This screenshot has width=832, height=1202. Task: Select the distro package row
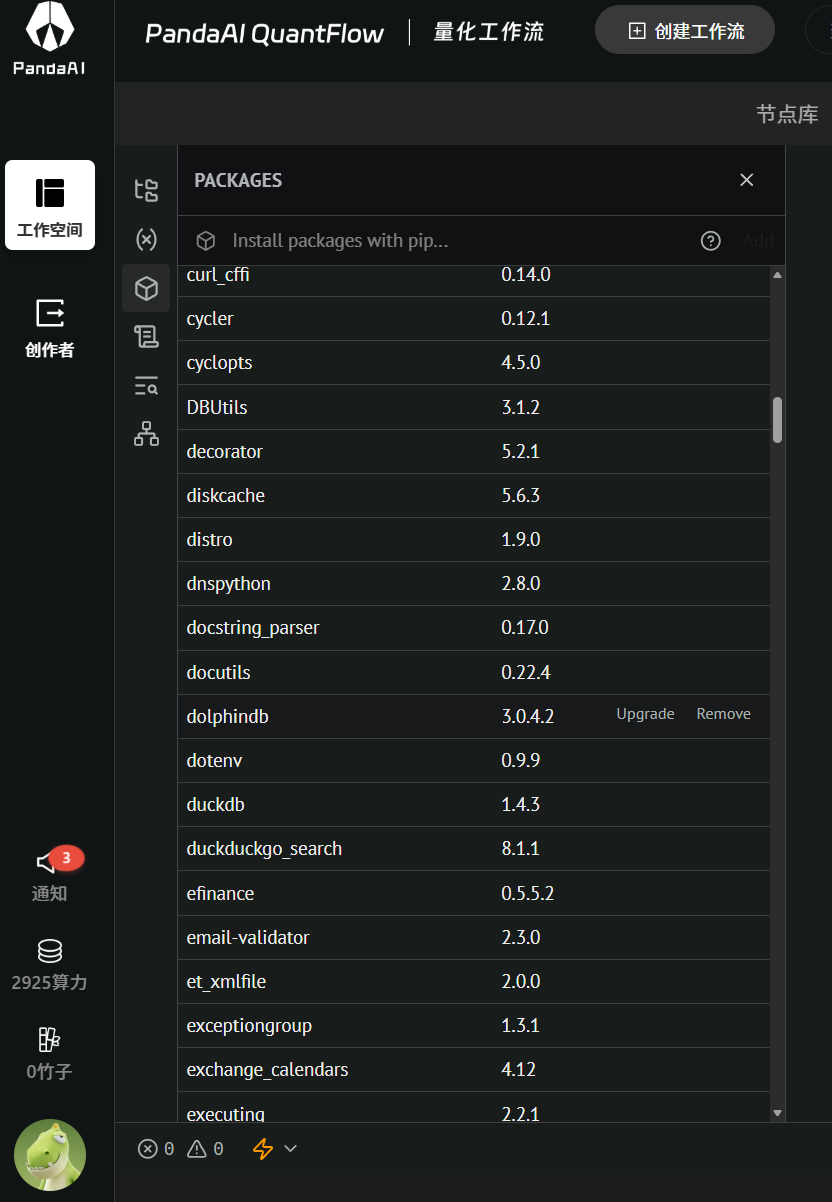tap(474, 539)
